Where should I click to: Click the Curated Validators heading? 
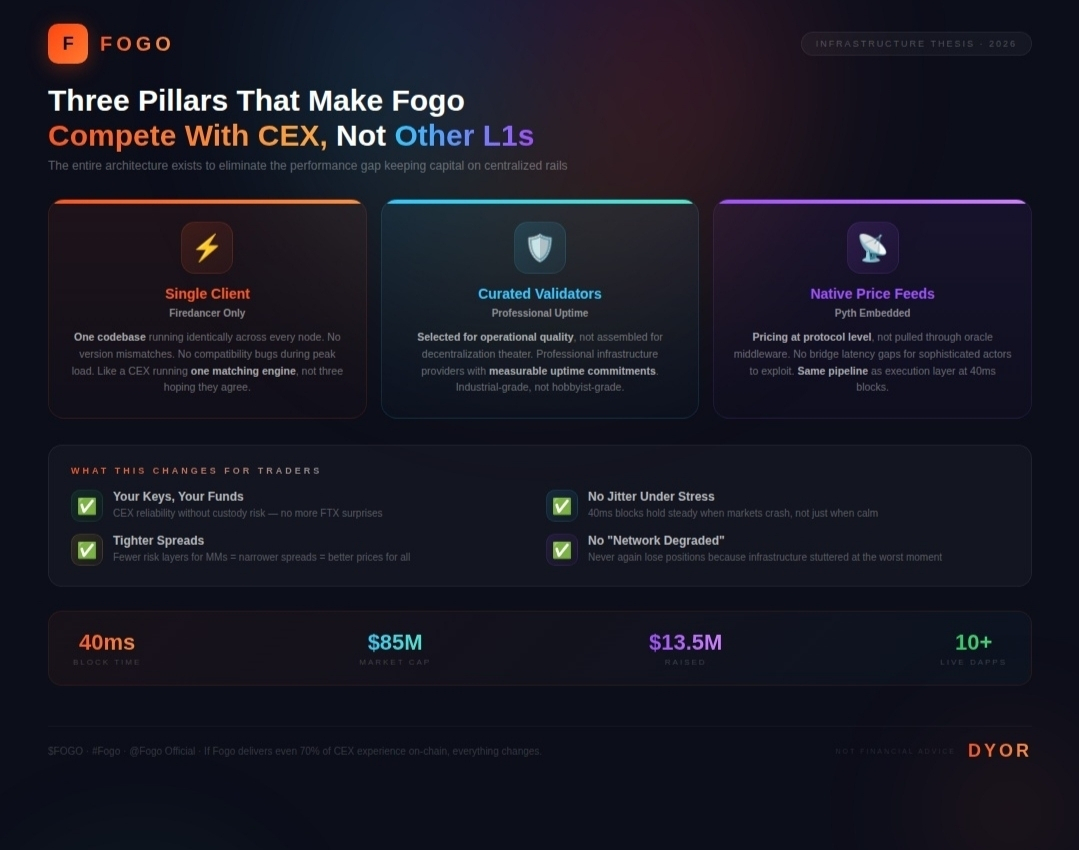click(540, 294)
